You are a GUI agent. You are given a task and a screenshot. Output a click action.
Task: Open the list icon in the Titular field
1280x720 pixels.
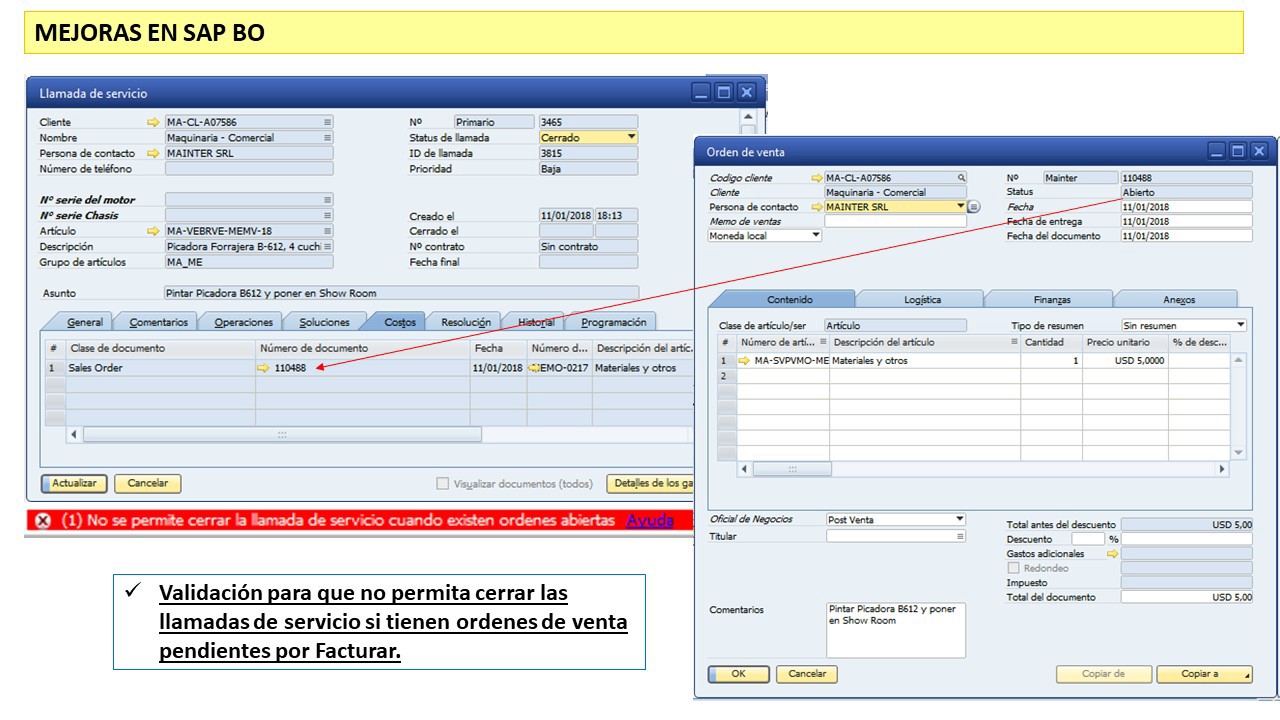pyautogui.click(x=961, y=536)
